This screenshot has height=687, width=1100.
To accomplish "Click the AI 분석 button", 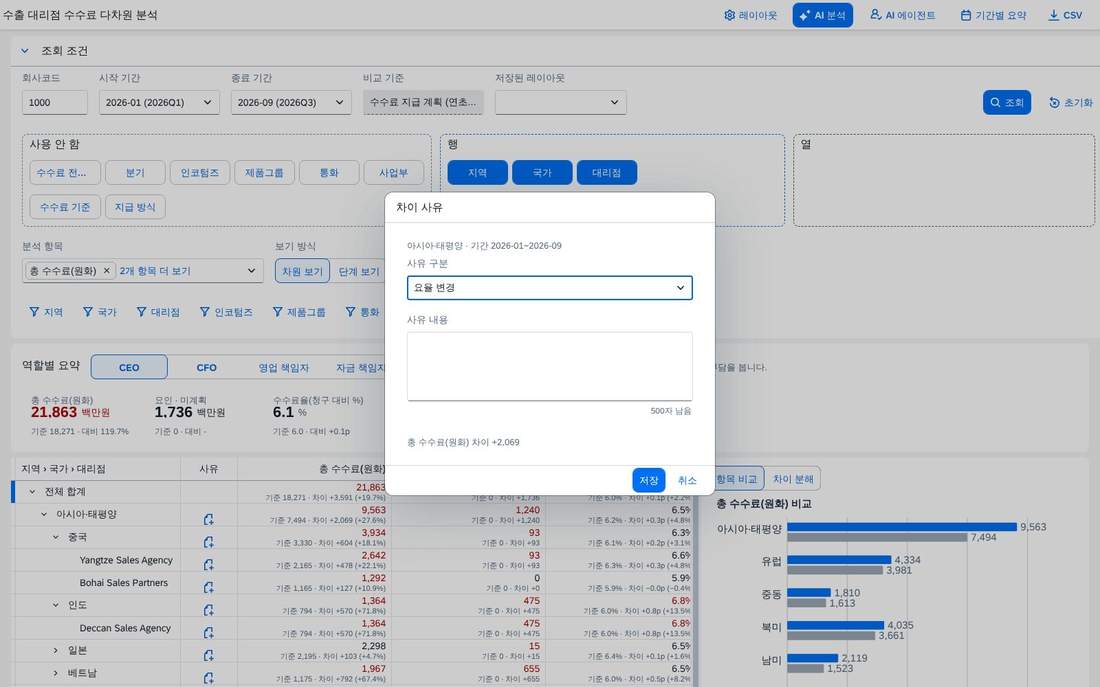I will pyautogui.click(x=822, y=15).
